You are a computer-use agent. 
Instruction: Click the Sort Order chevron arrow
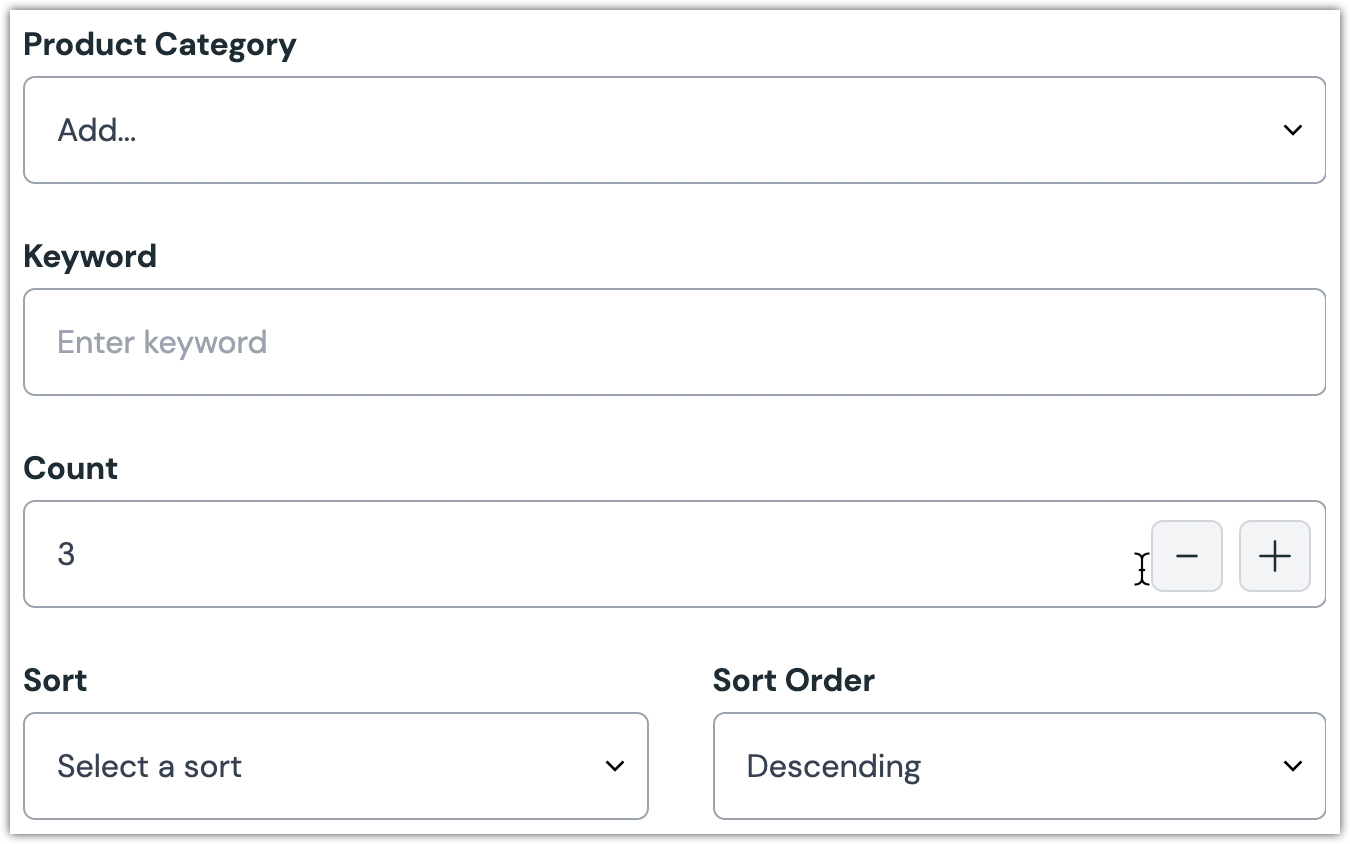pyautogui.click(x=1292, y=766)
